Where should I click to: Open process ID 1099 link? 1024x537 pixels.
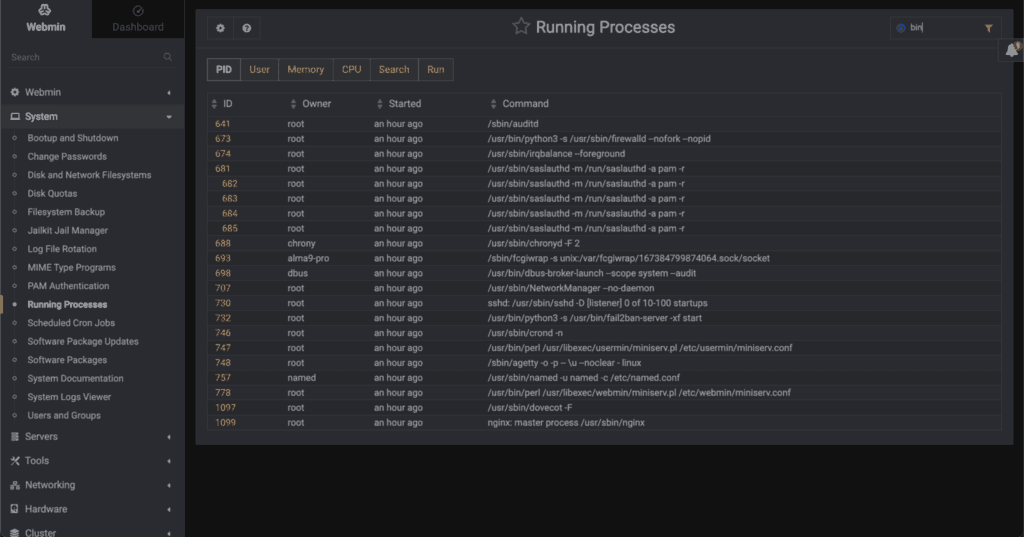(x=225, y=423)
